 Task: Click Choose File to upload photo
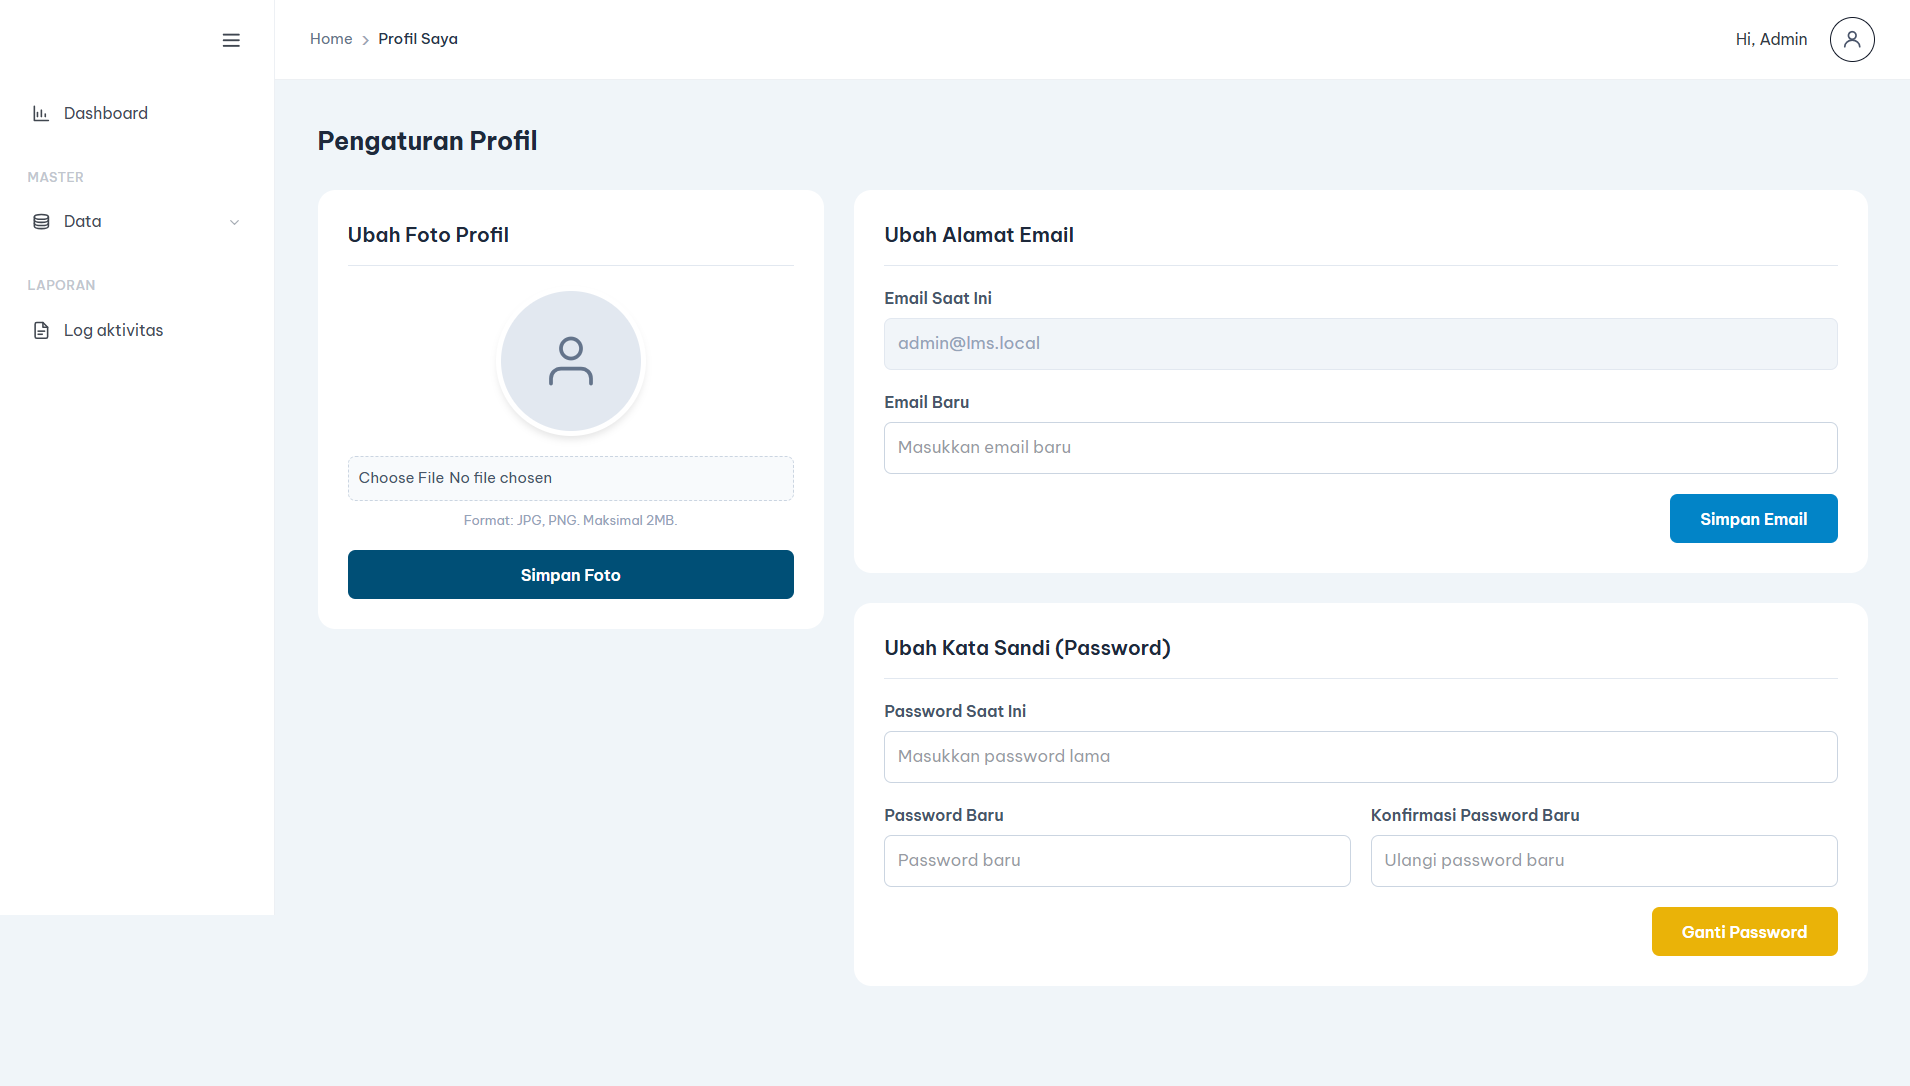point(401,478)
